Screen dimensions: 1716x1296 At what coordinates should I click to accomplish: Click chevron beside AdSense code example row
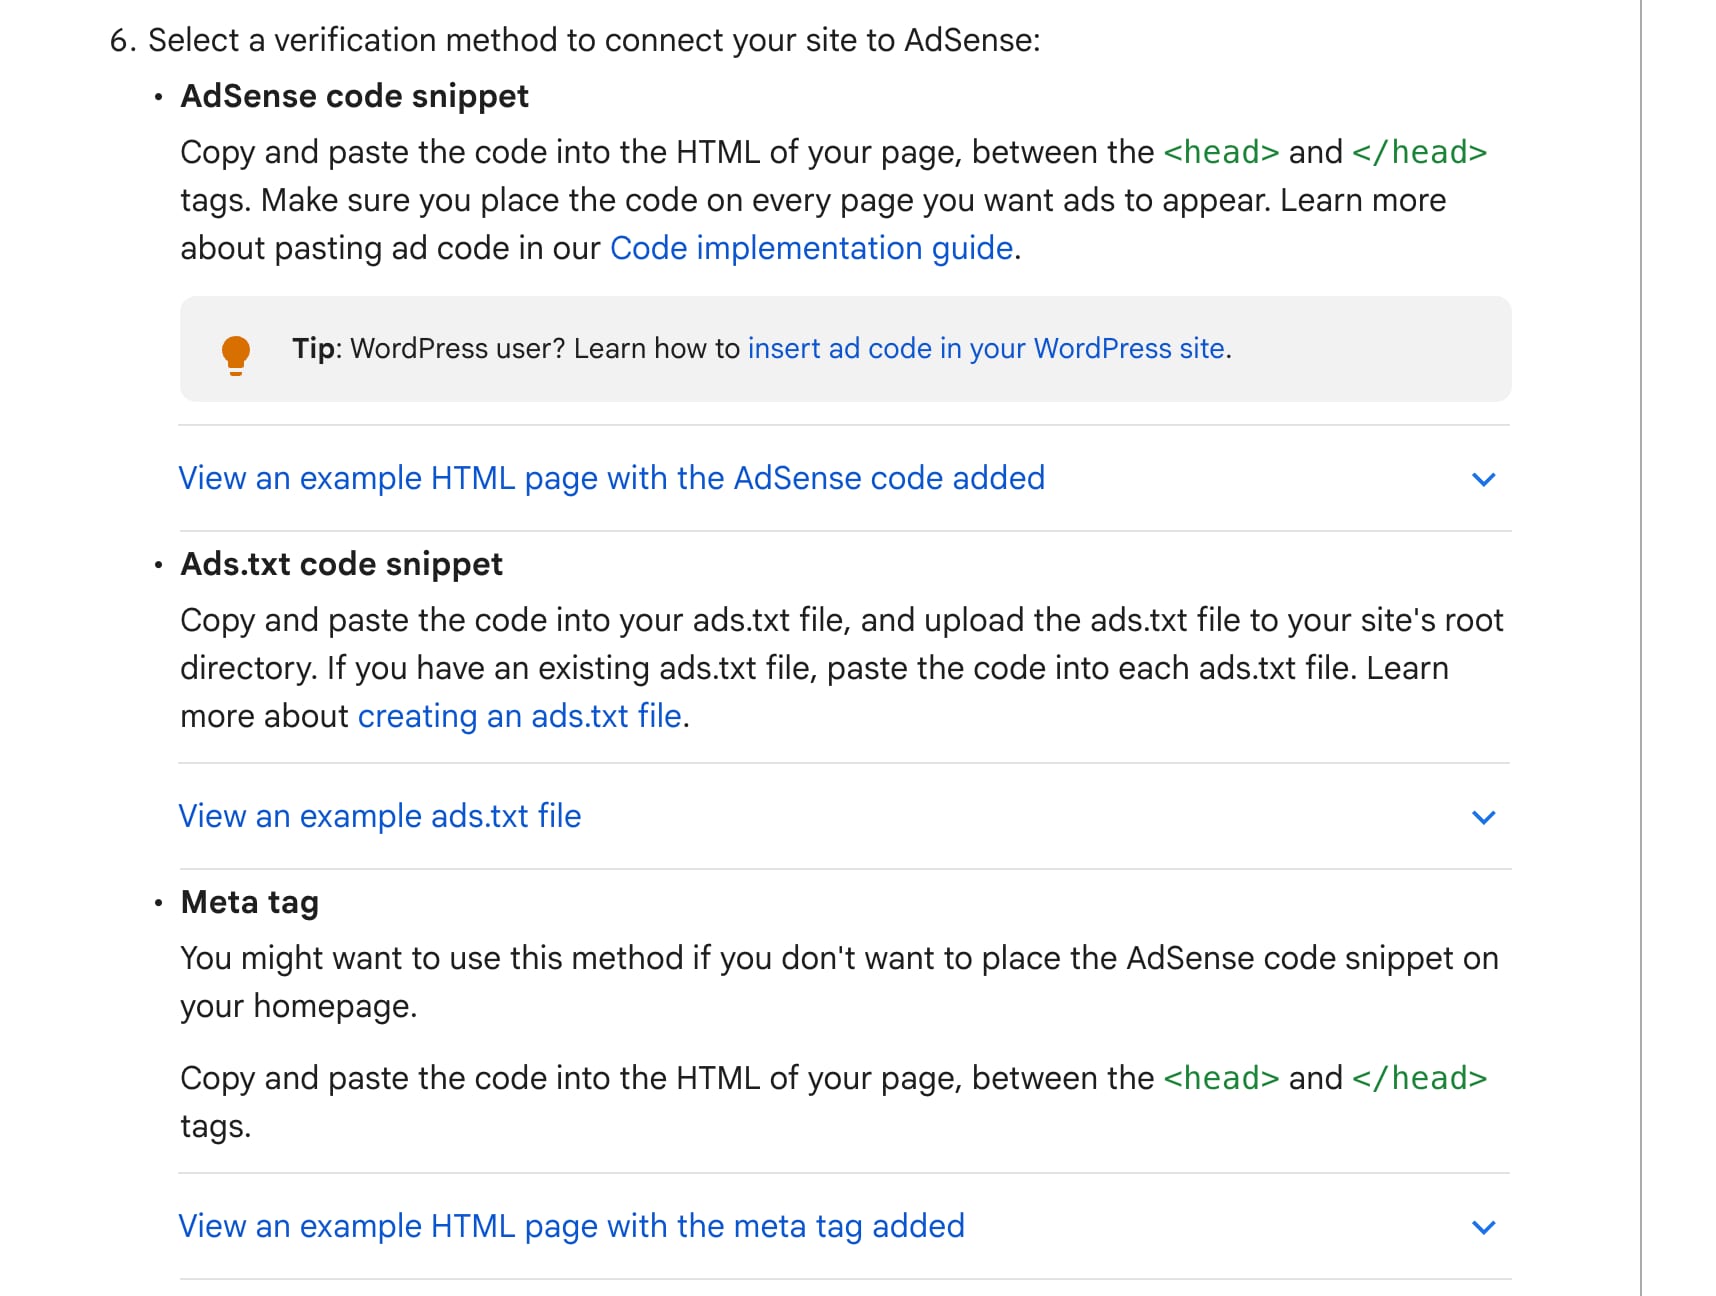1483,479
